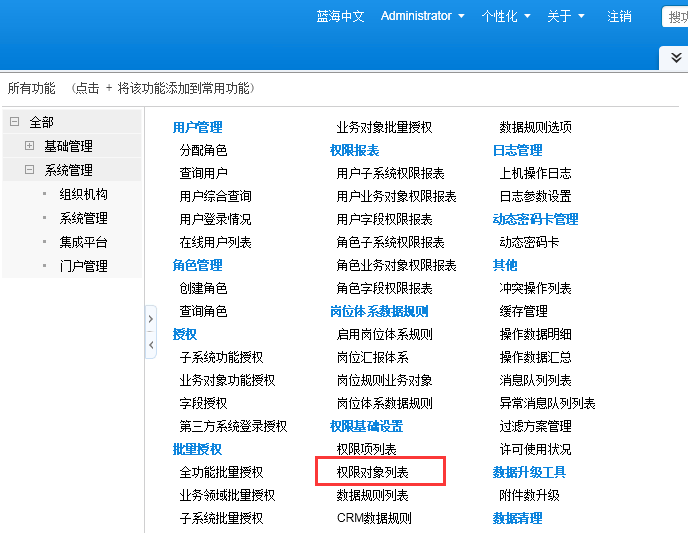The image size is (688, 533).
Task: Open 上机操作日志 function
Action: pos(535,173)
